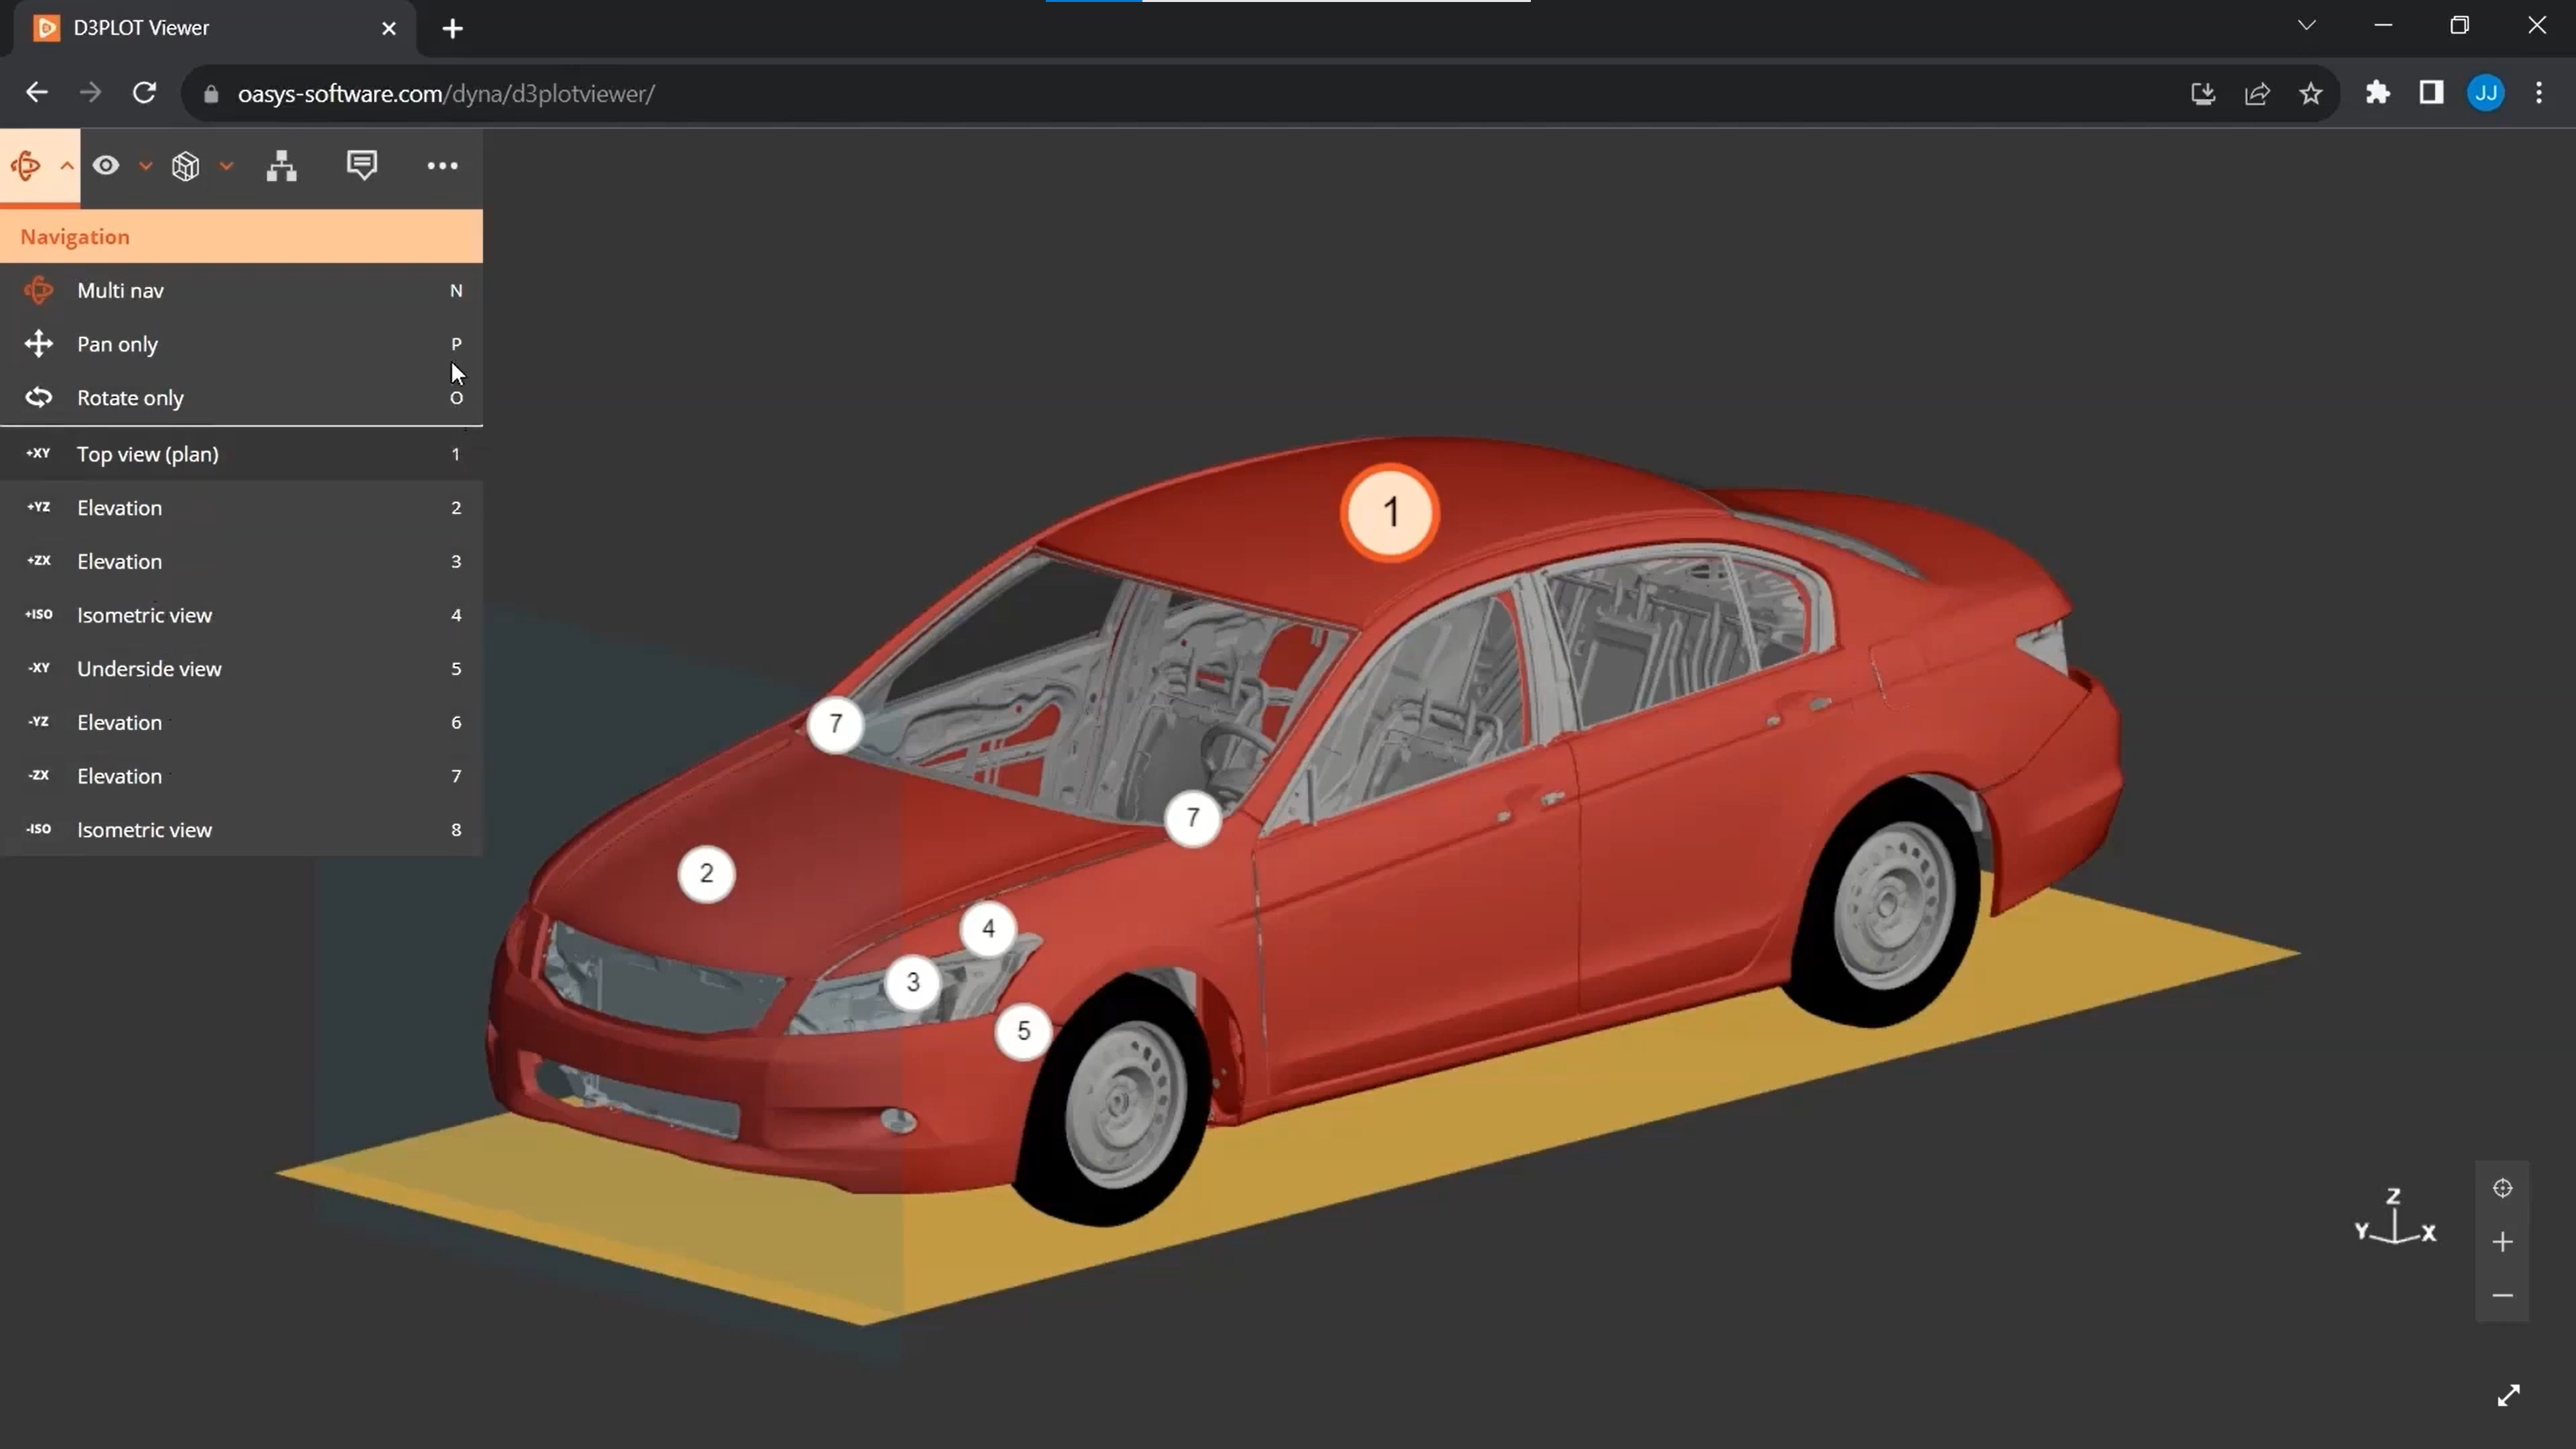
Task: Click the XYZ axis triad
Action: pos(2396,1217)
